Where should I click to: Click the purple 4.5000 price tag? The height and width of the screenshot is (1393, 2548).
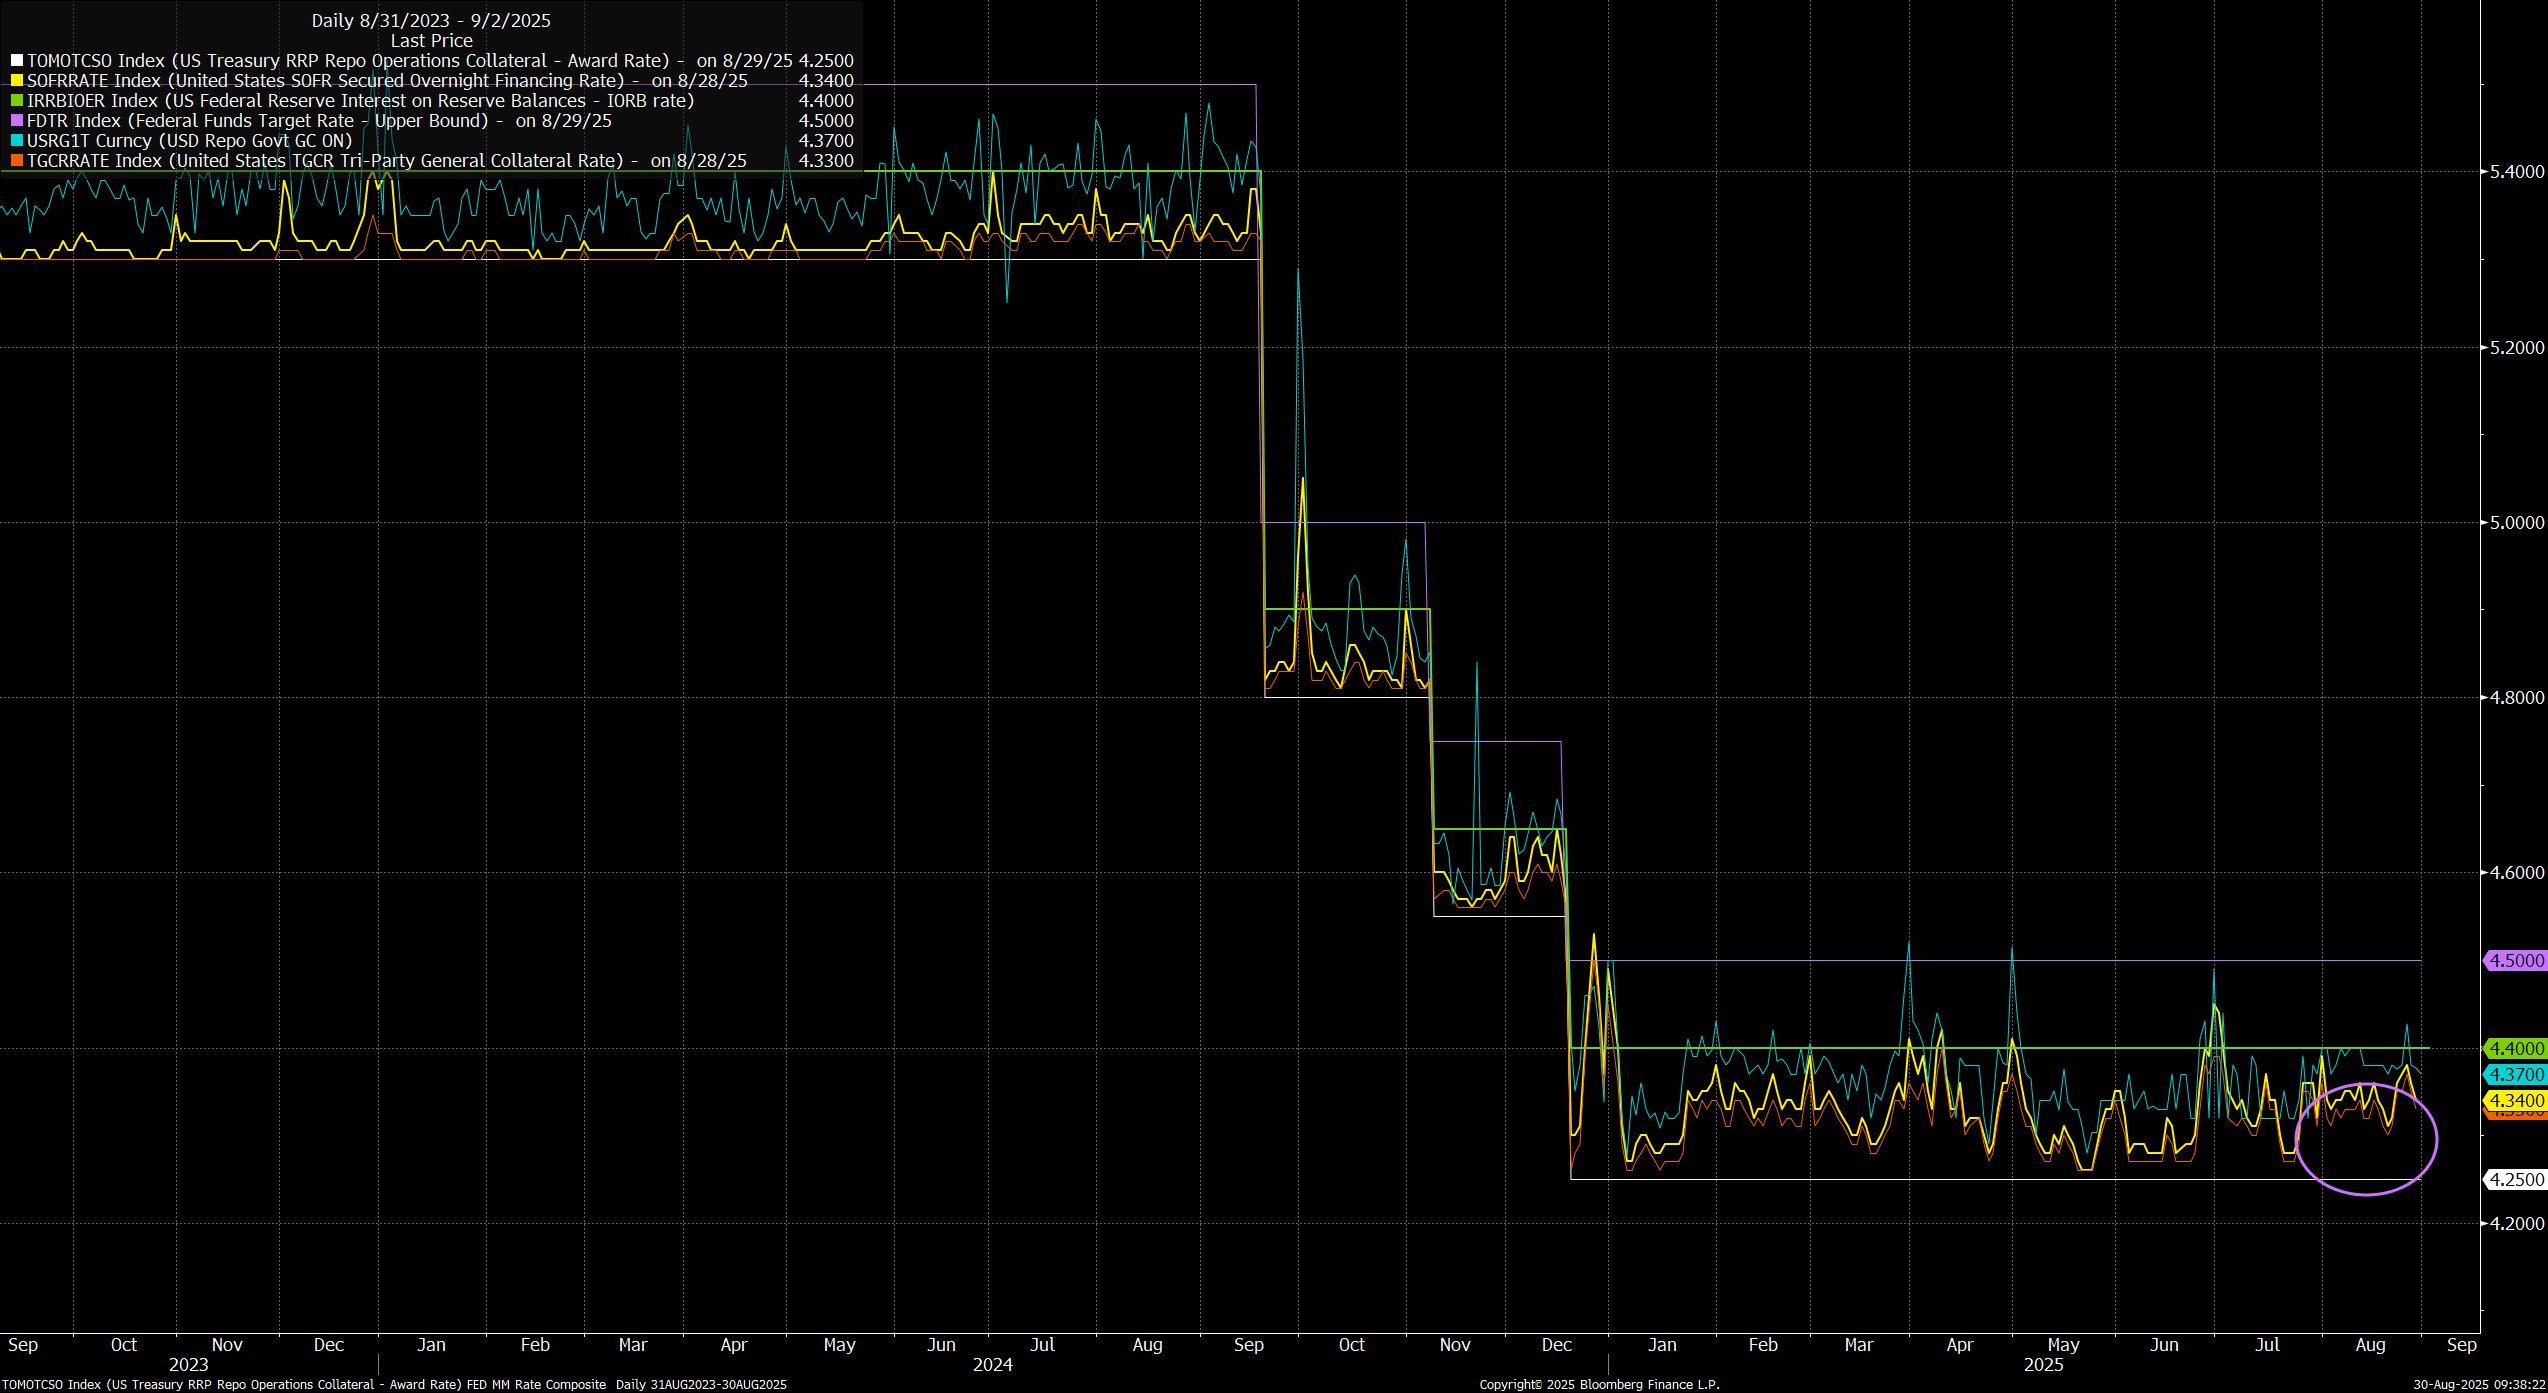[2514, 961]
